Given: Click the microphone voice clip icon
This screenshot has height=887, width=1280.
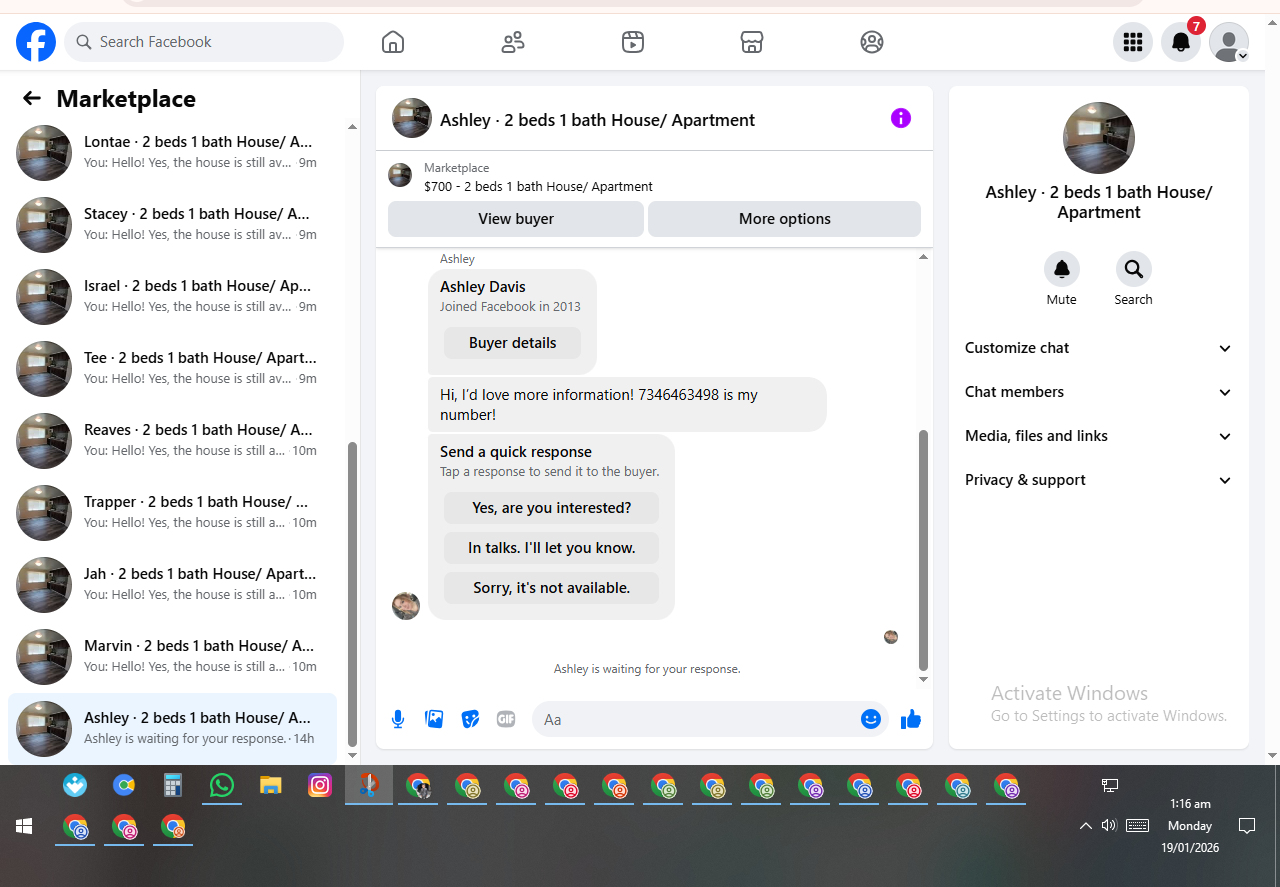Looking at the screenshot, I should 398,719.
